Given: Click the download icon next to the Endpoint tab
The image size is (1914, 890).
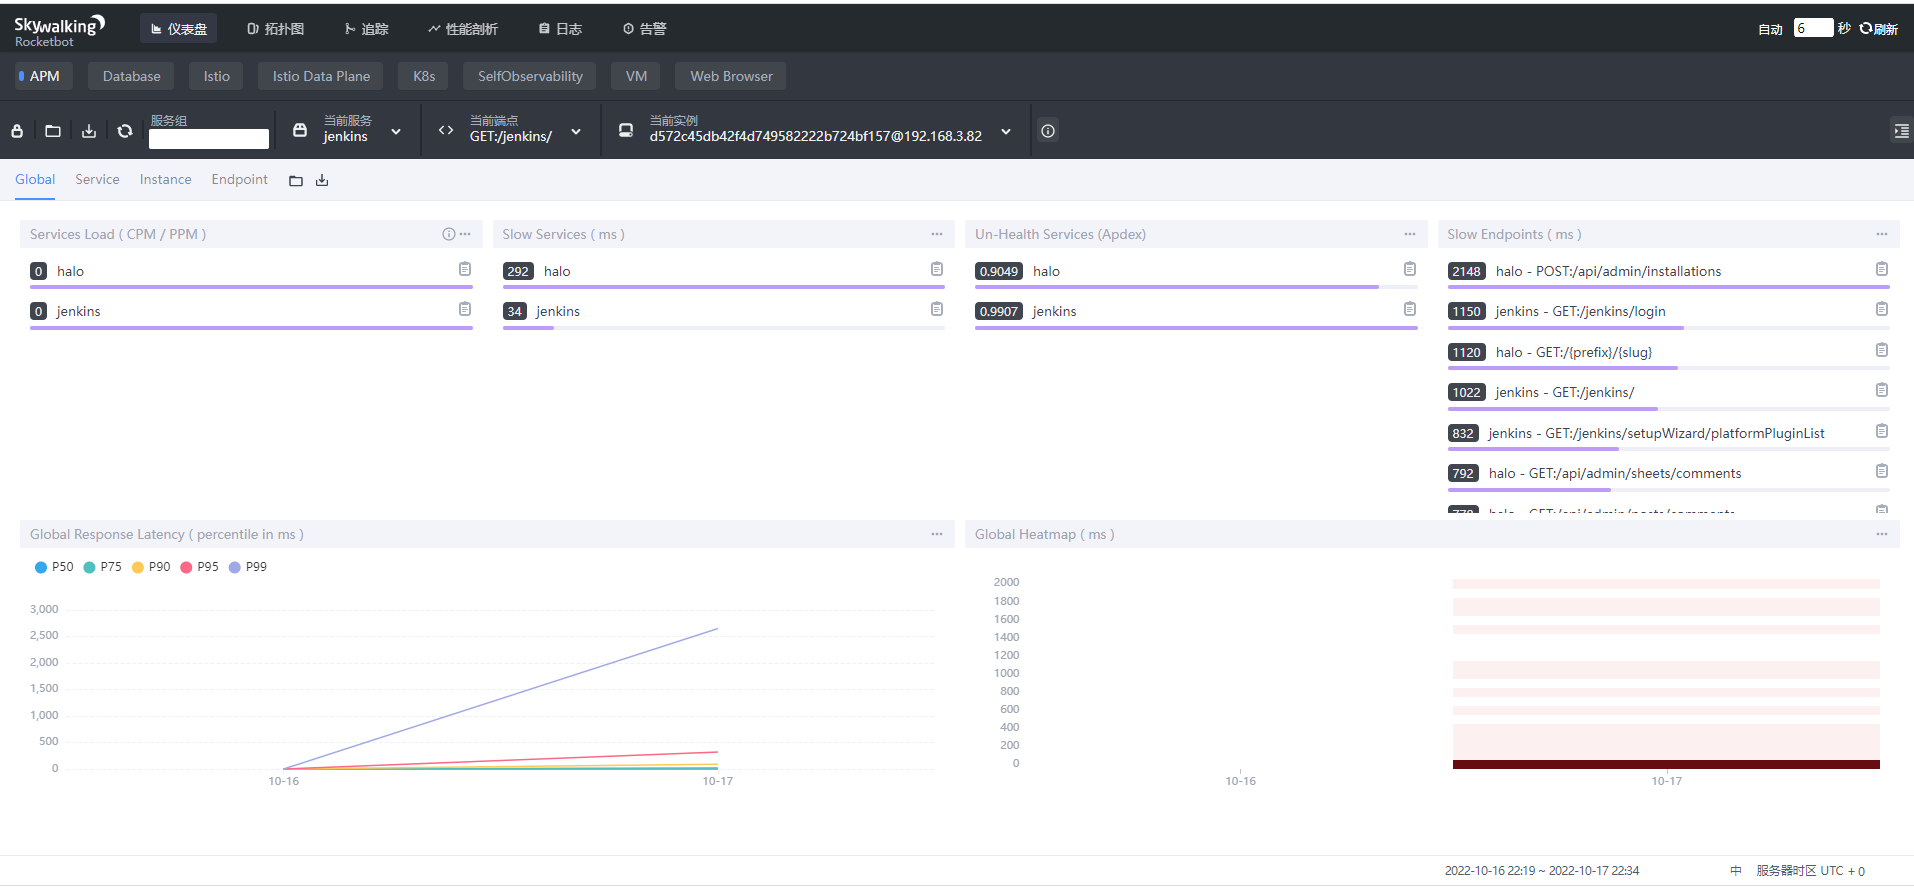Looking at the screenshot, I should [322, 181].
